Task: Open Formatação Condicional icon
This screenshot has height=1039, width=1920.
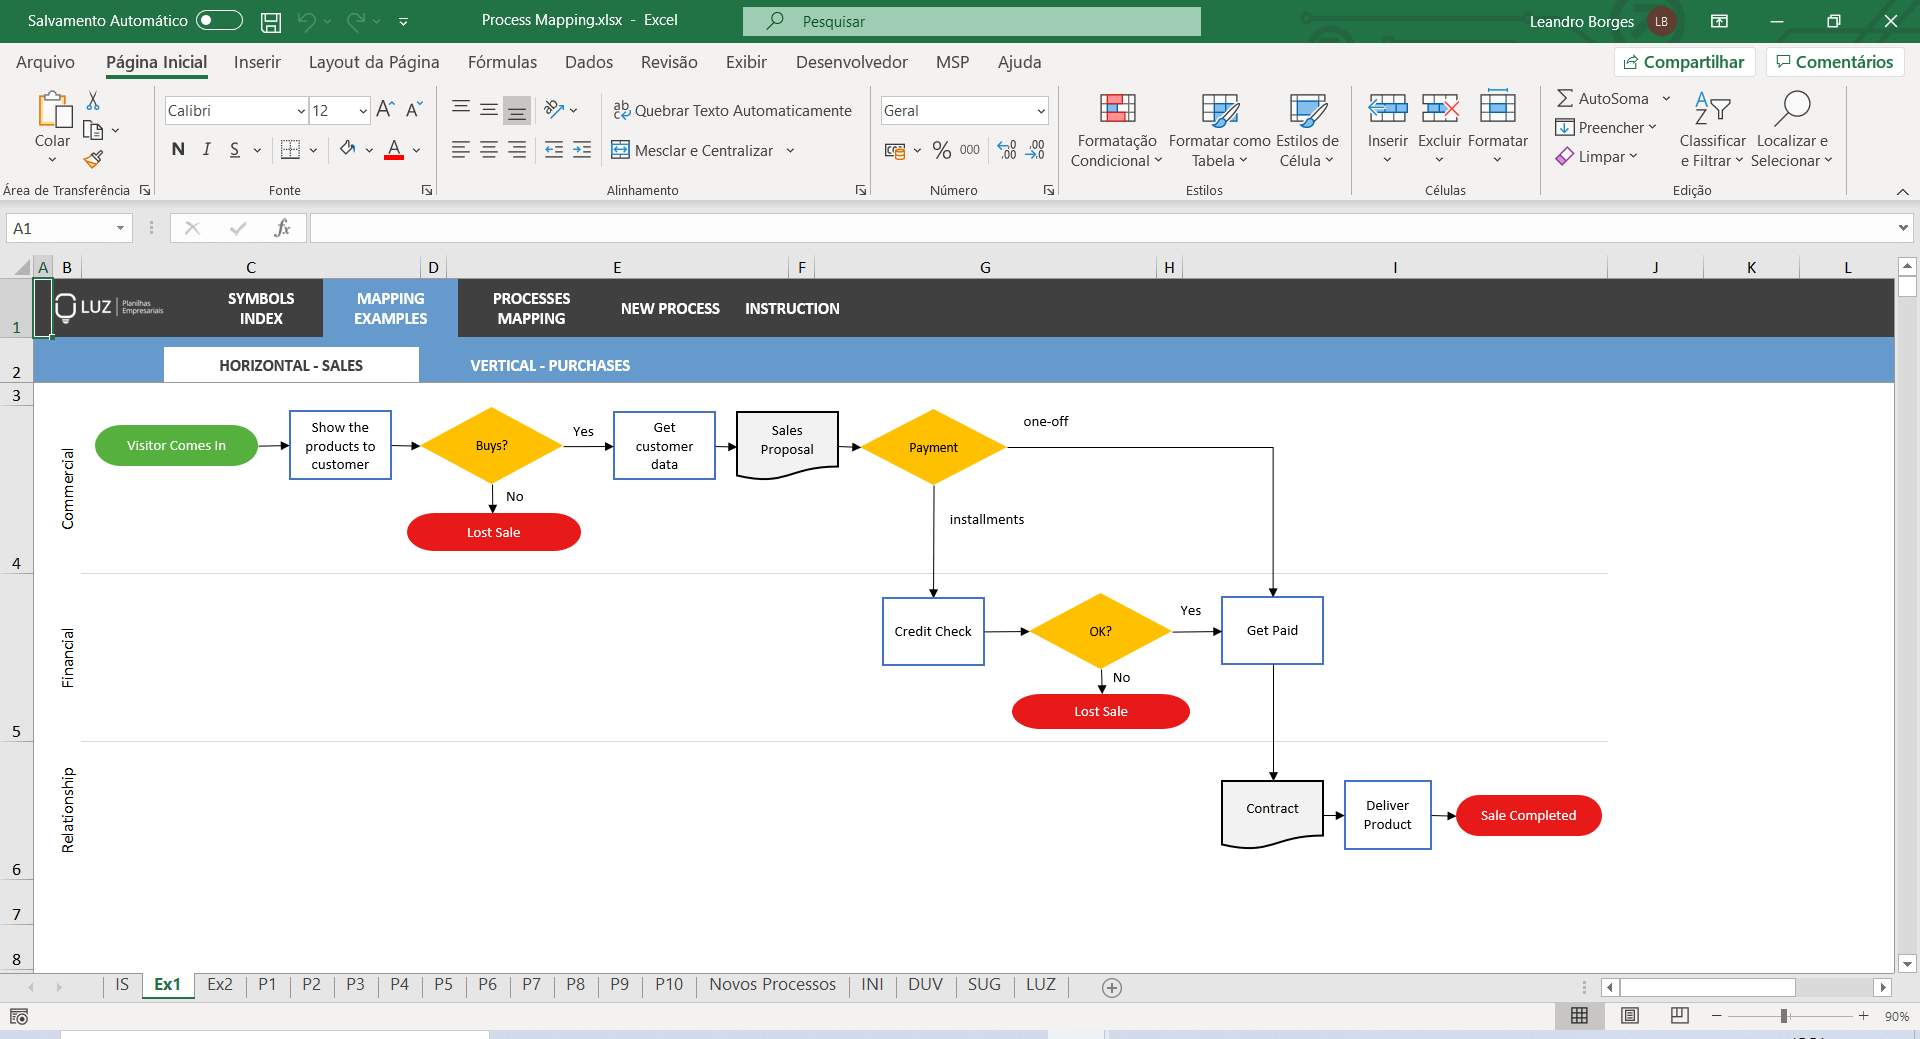Action: 1117,130
